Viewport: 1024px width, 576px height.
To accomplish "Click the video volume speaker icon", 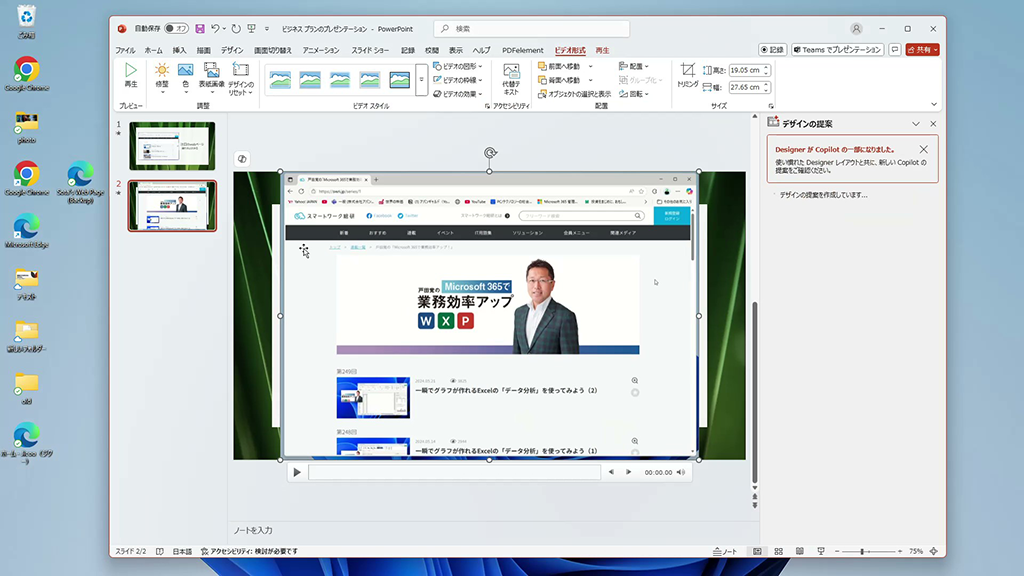I will point(680,472).
